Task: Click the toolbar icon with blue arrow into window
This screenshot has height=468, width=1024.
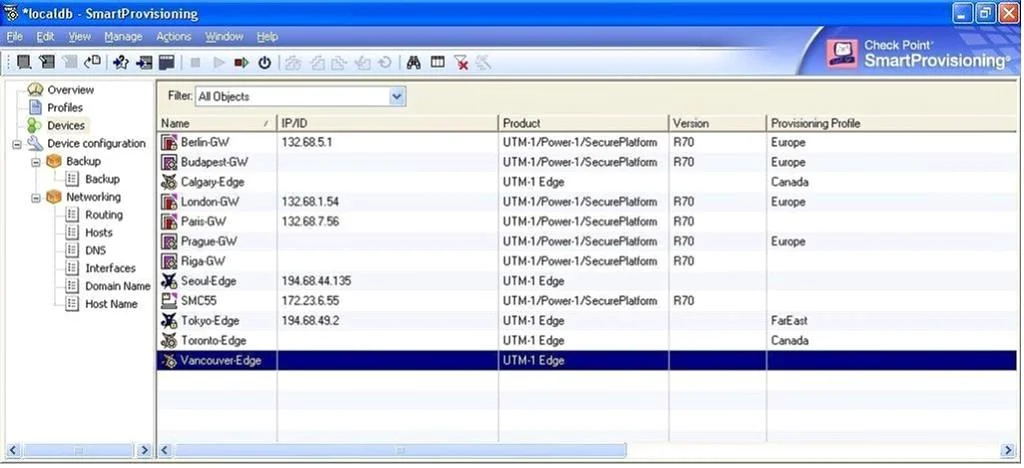Action: point(144,63)
